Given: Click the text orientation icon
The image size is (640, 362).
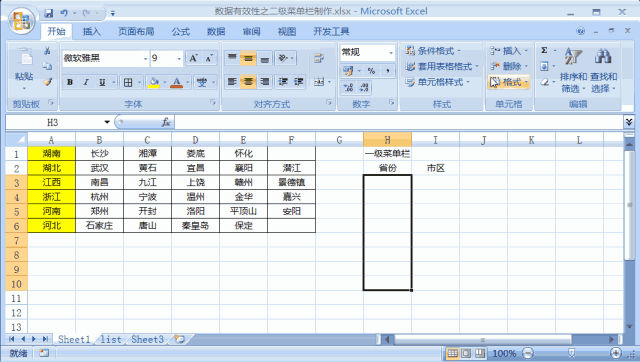Looking at the screenshot, I should pyautogui.click(x=283, y=58).
